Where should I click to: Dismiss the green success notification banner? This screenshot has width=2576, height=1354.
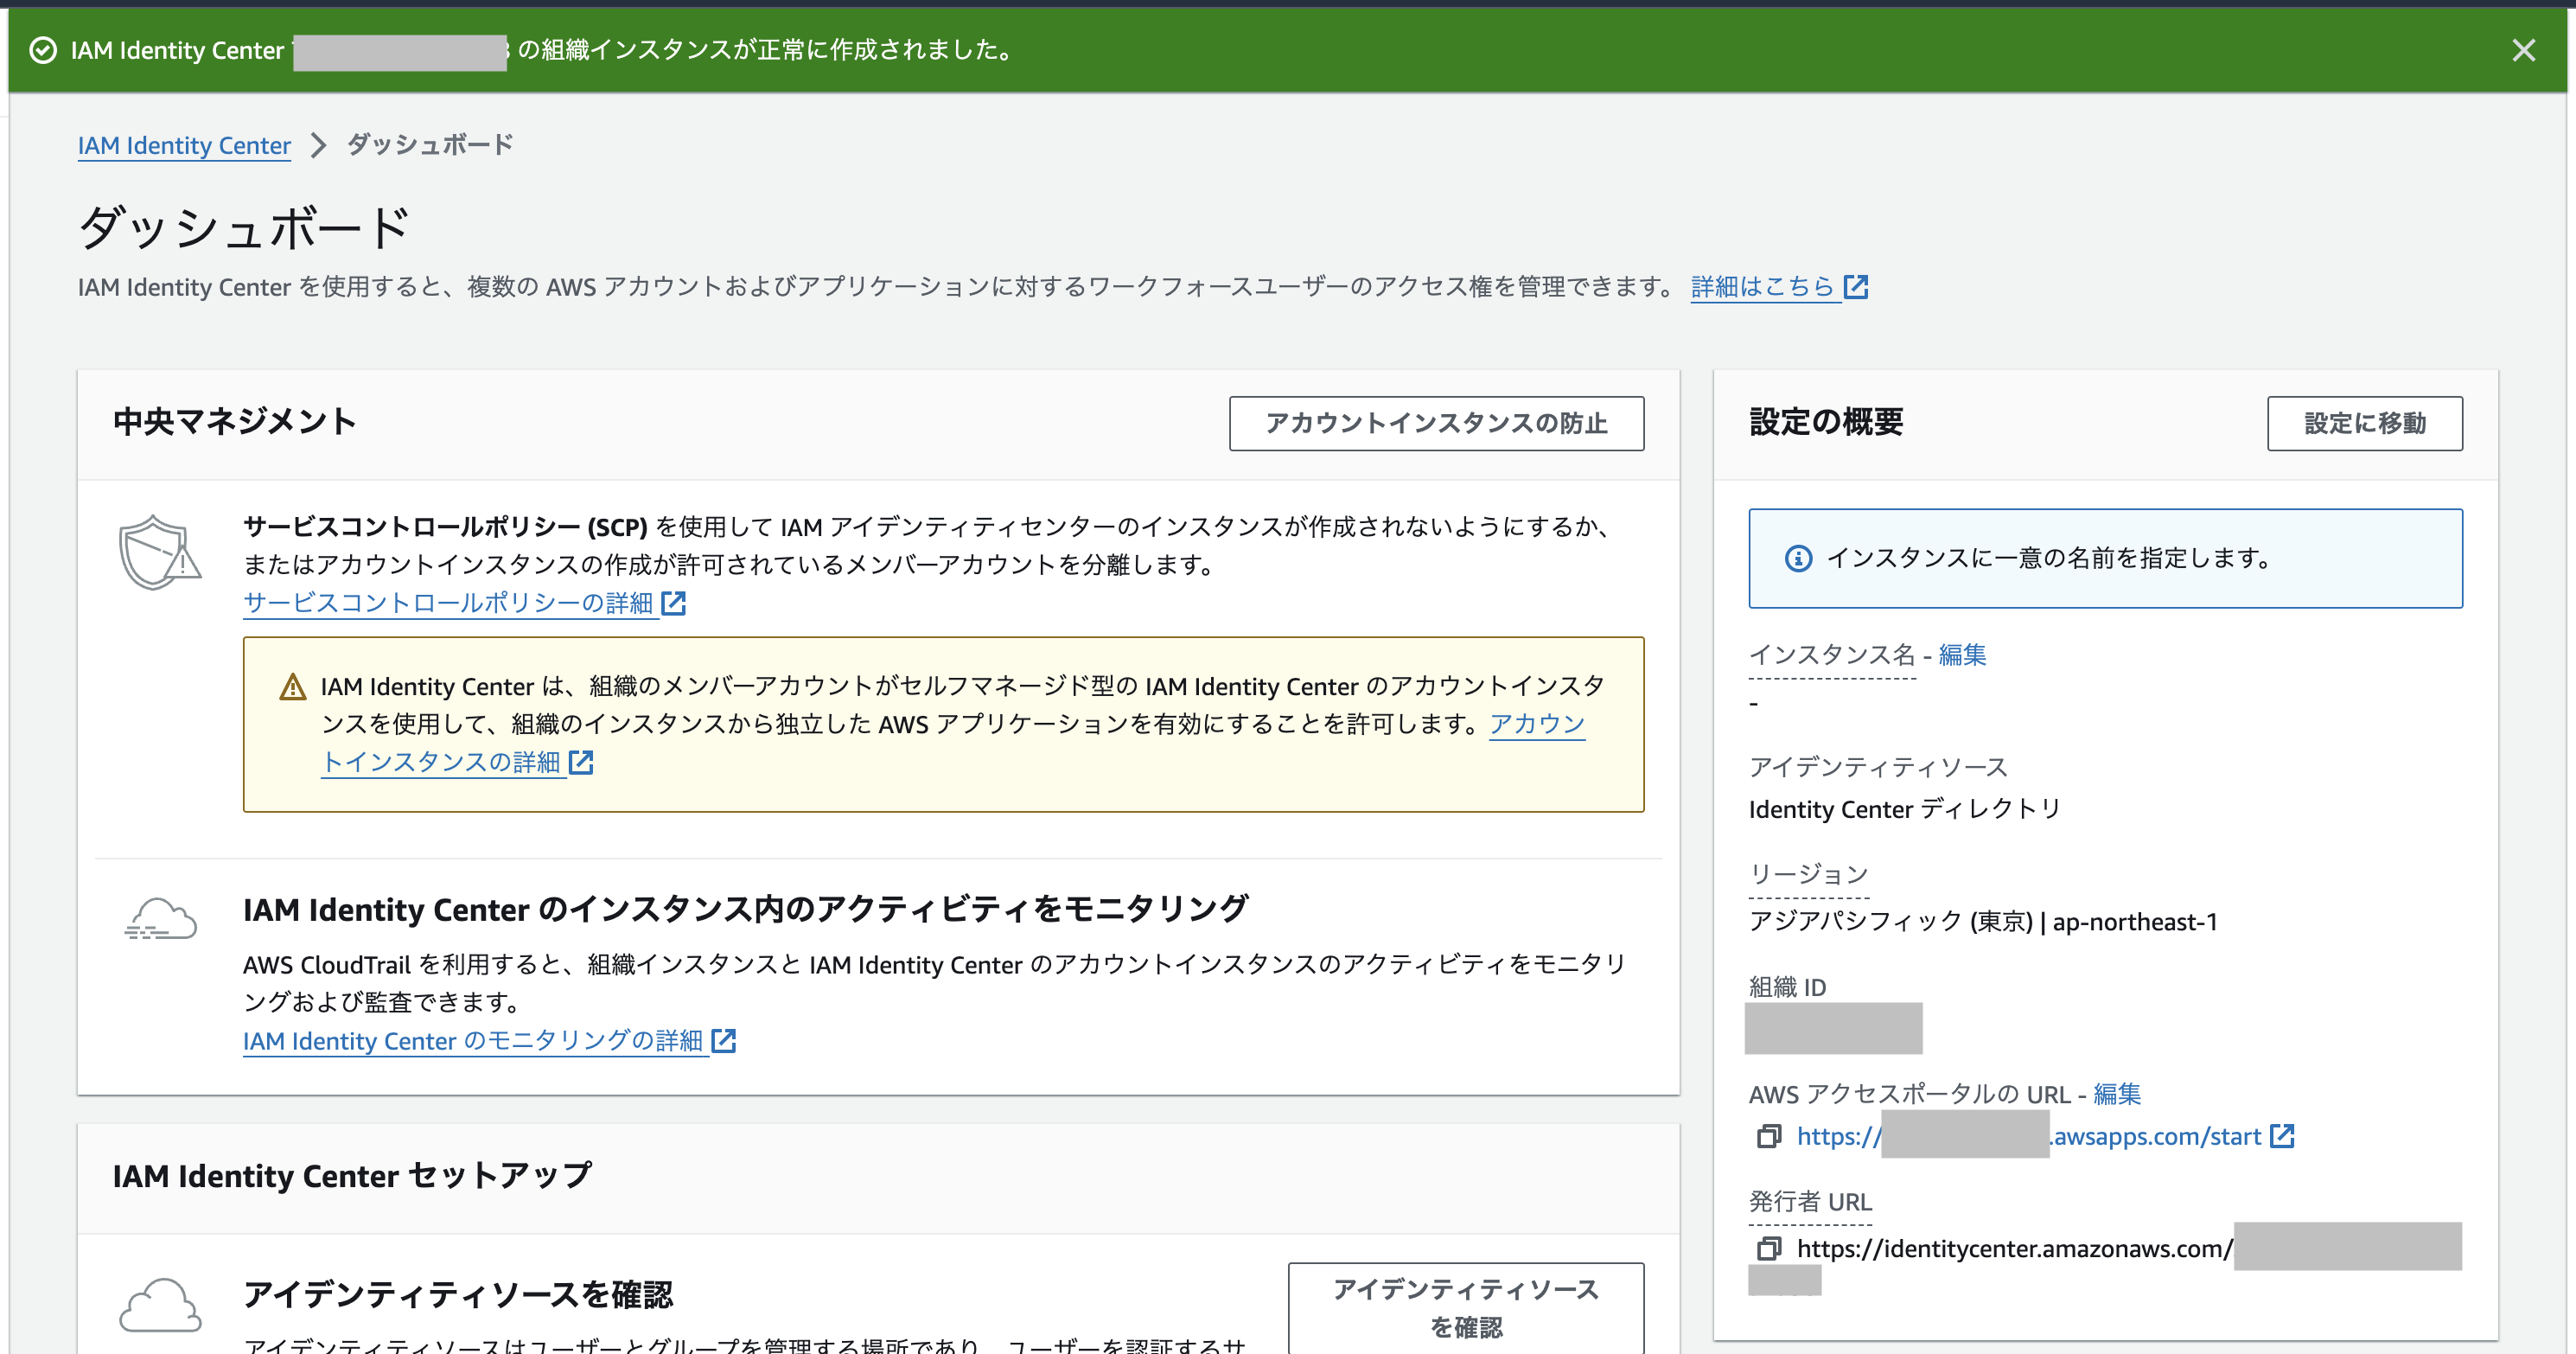(2523, 50)
